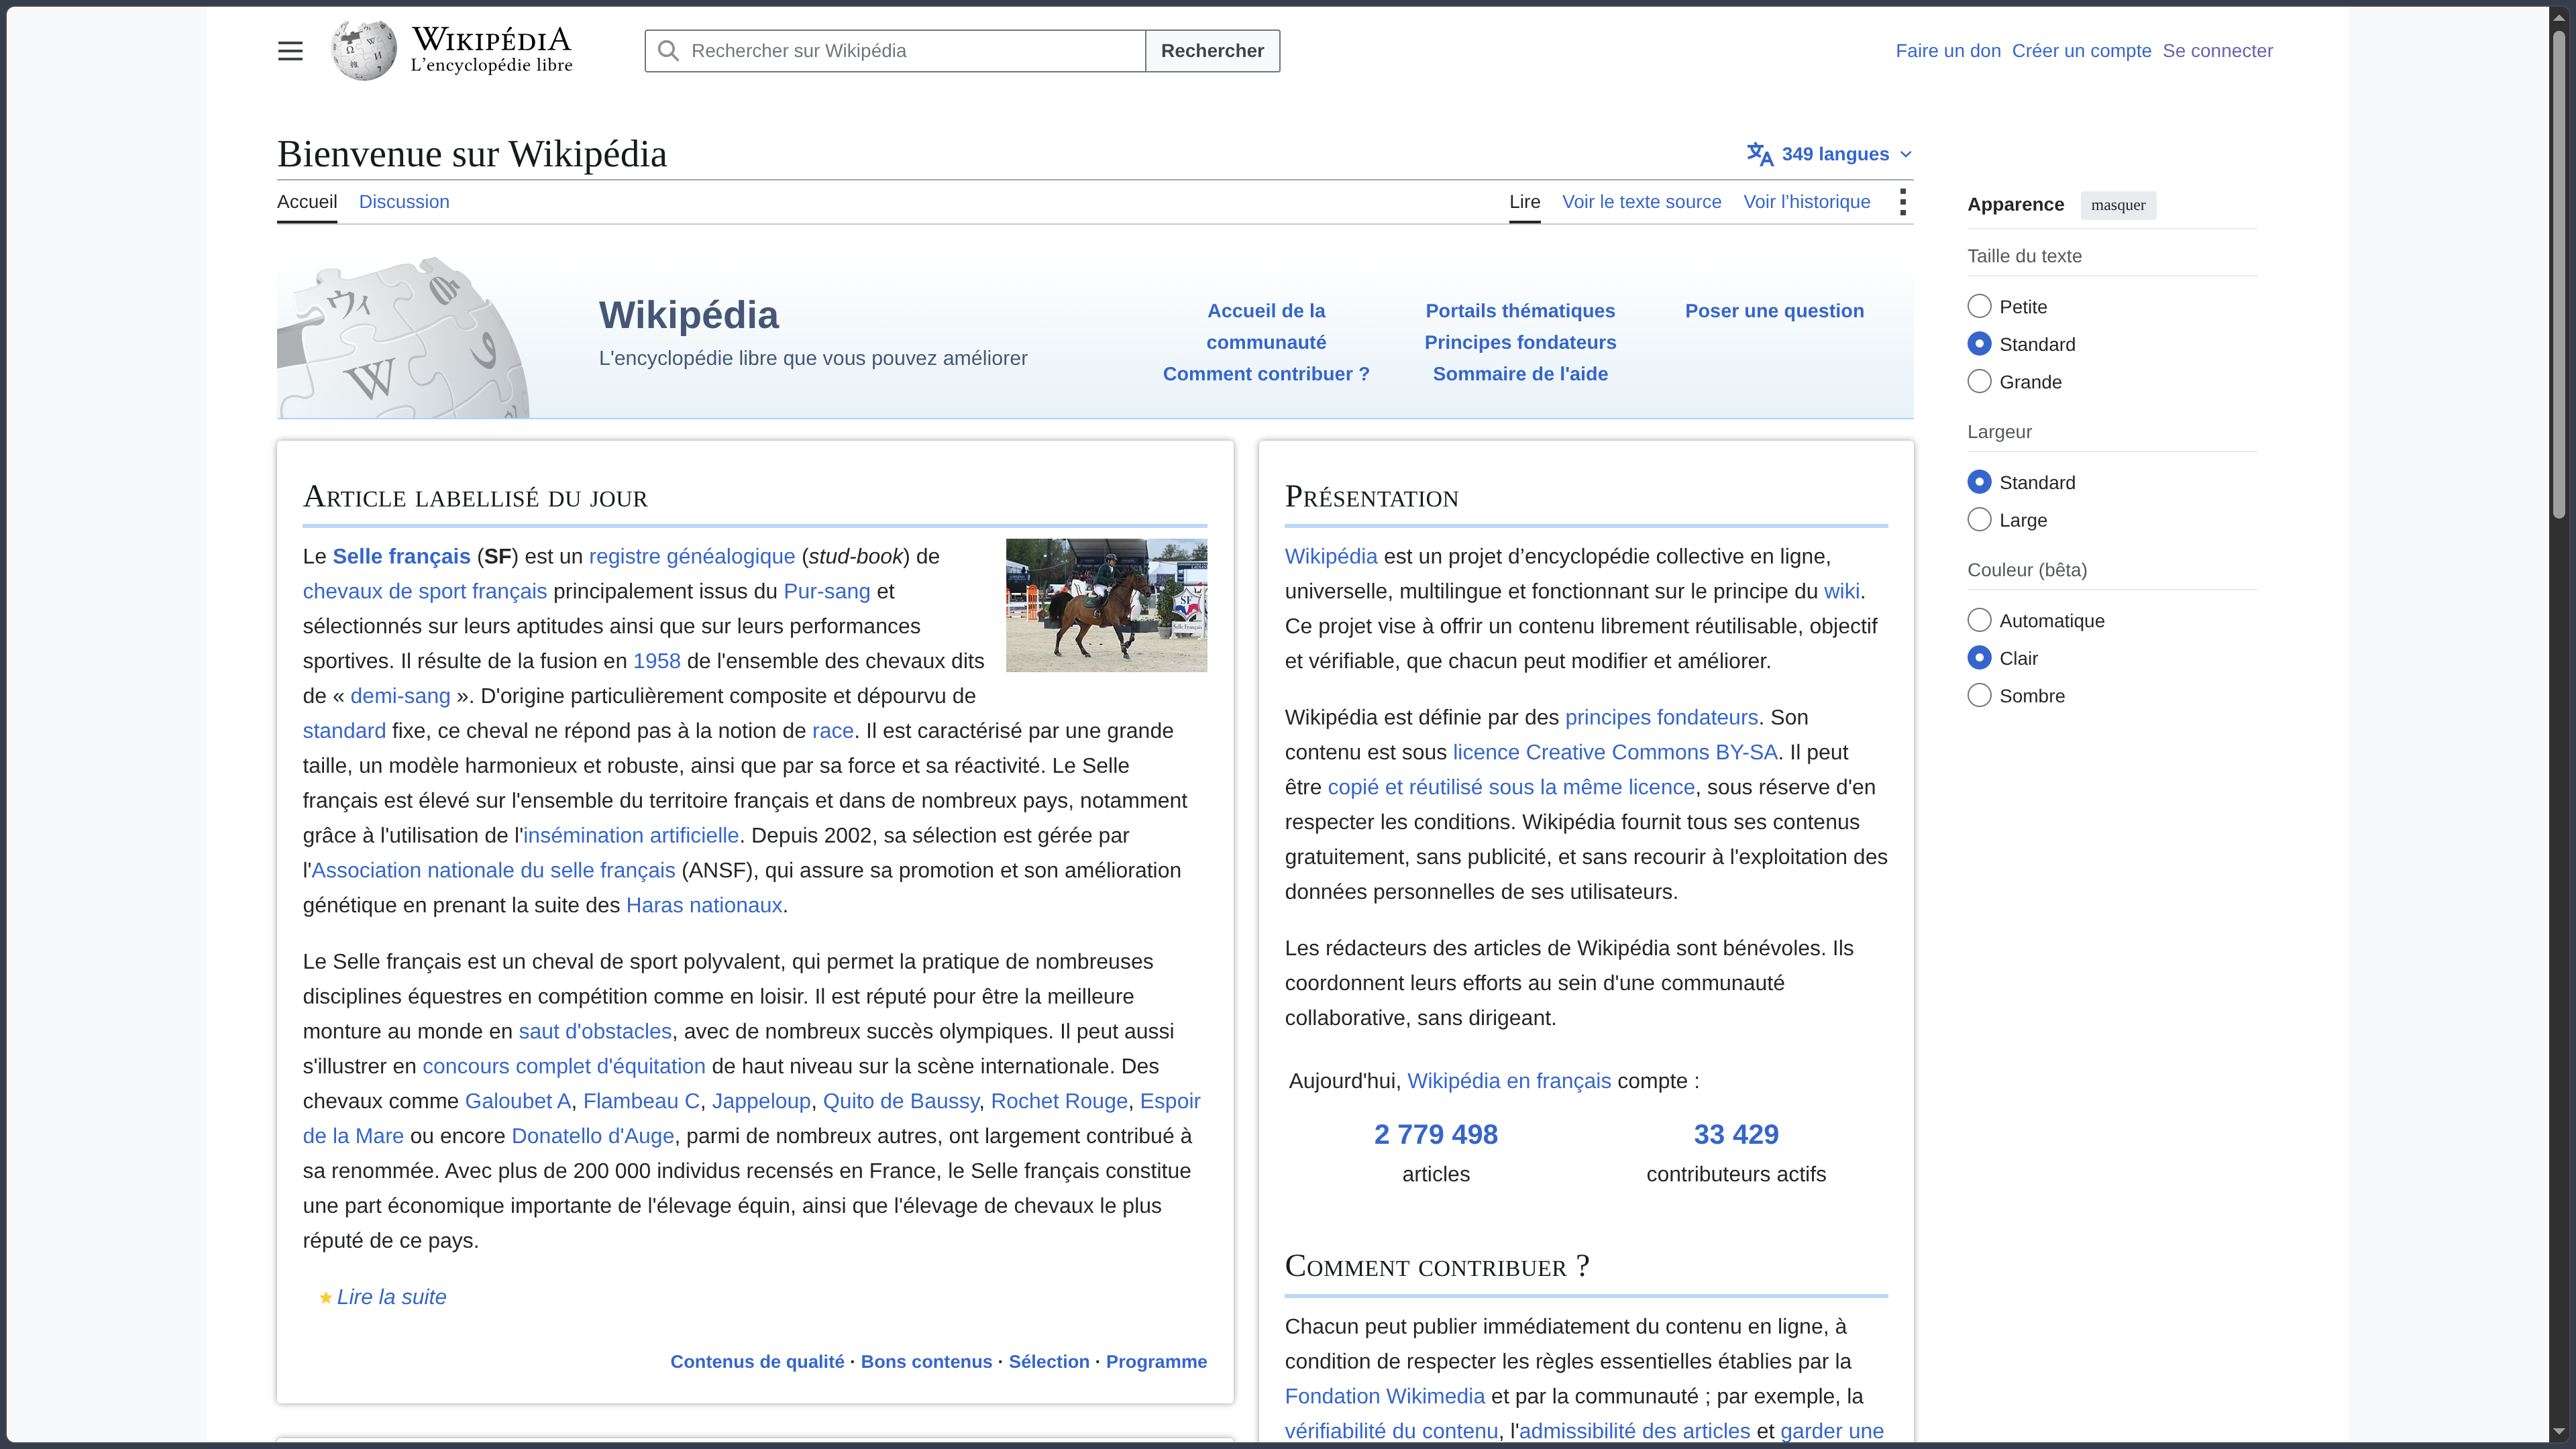The height and width of the screenshot is (1449, 2576).
Task: Select Standard text size
Action: tap(1979, 344)
